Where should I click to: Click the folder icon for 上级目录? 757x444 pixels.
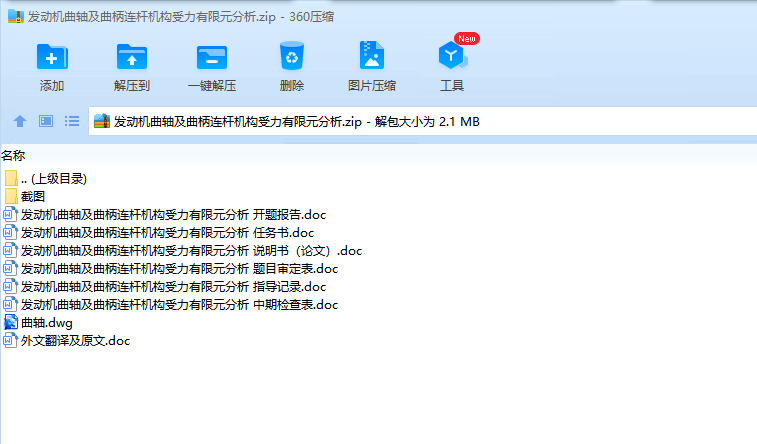coord(11,178)
